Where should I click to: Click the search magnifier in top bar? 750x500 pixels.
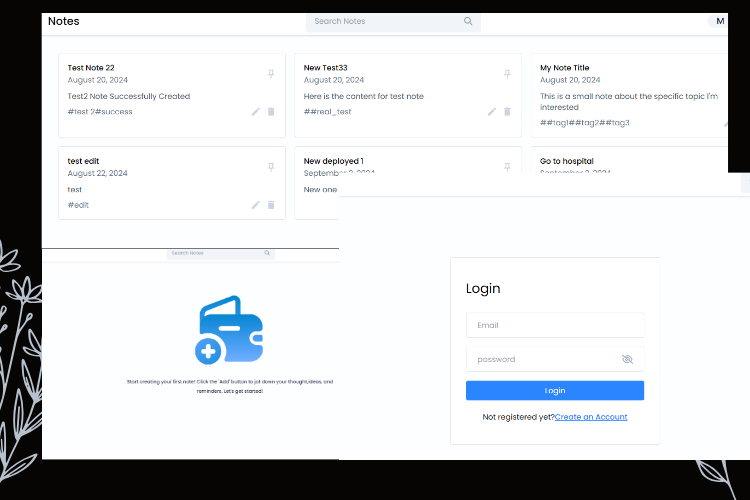tap(468, 21)
